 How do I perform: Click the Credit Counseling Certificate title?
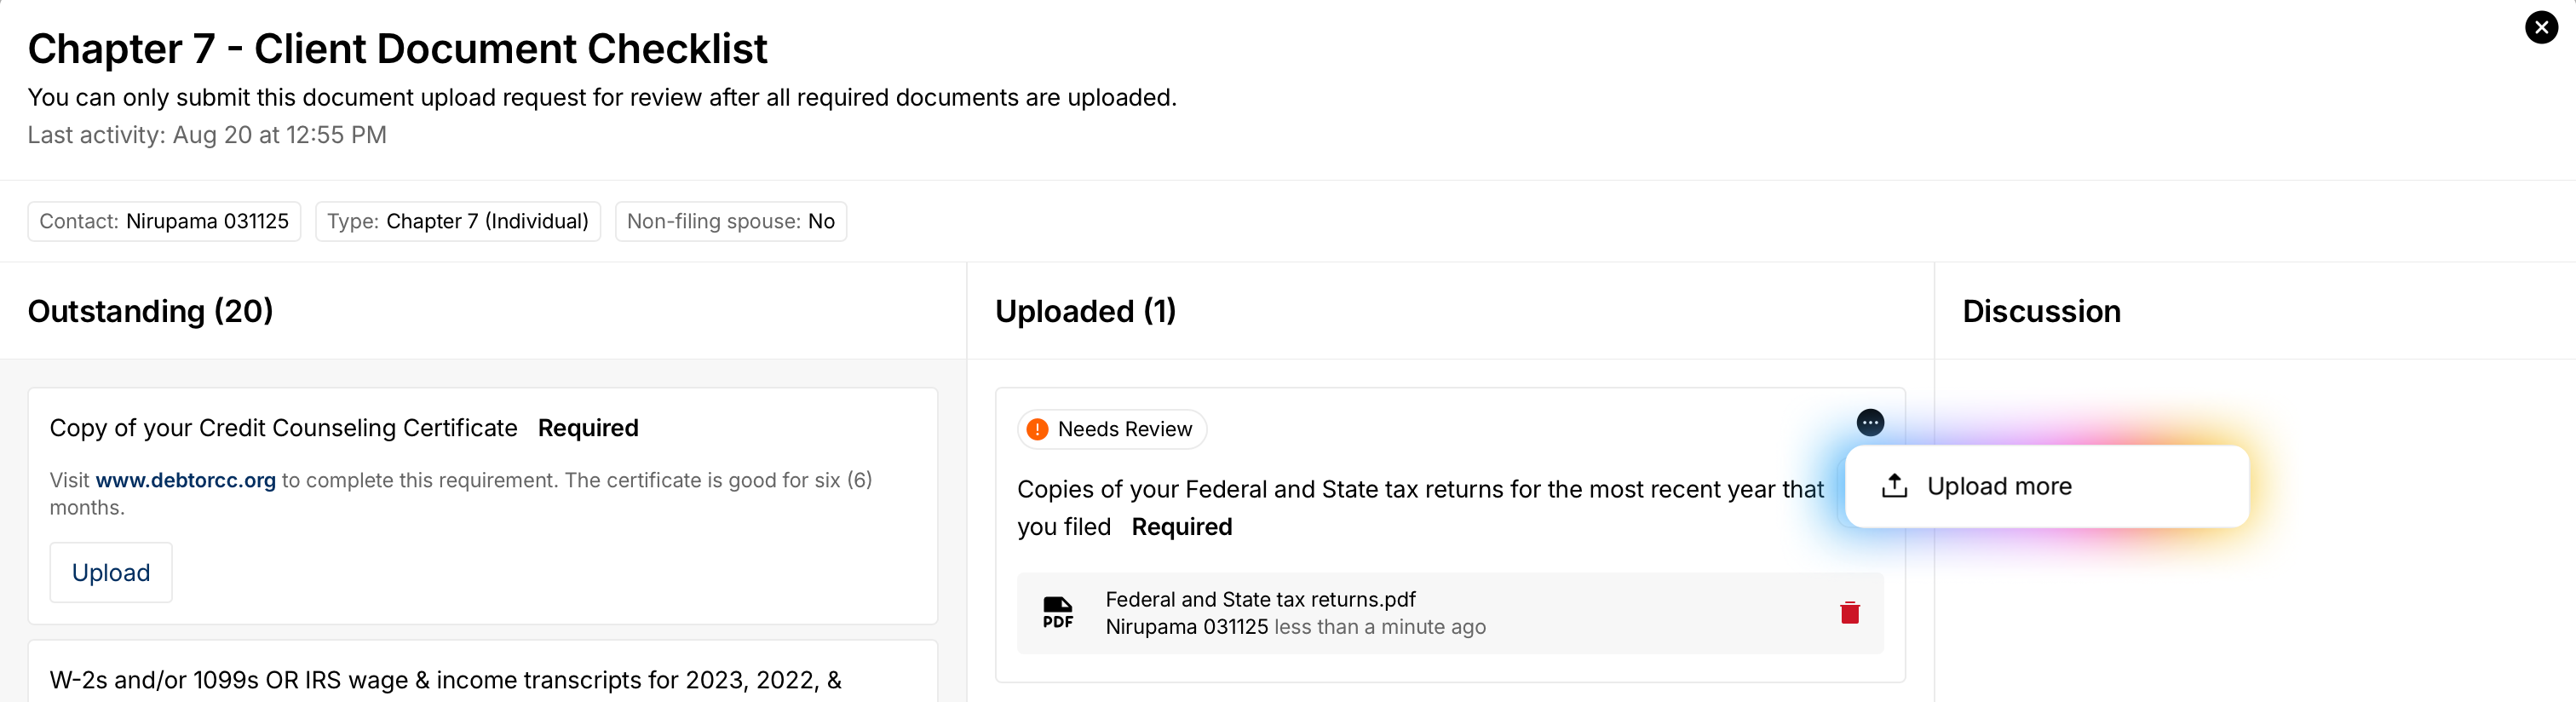pos(283,428)
